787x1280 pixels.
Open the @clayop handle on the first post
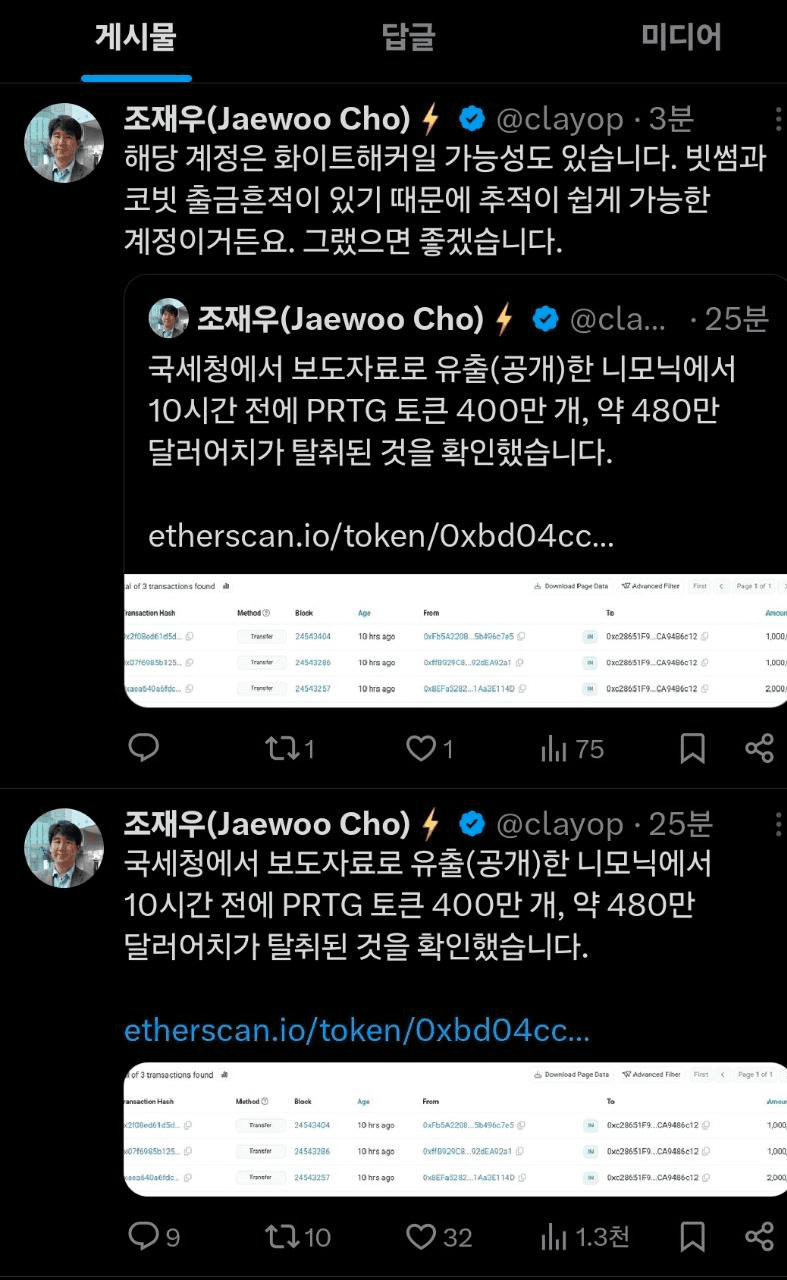560,120
